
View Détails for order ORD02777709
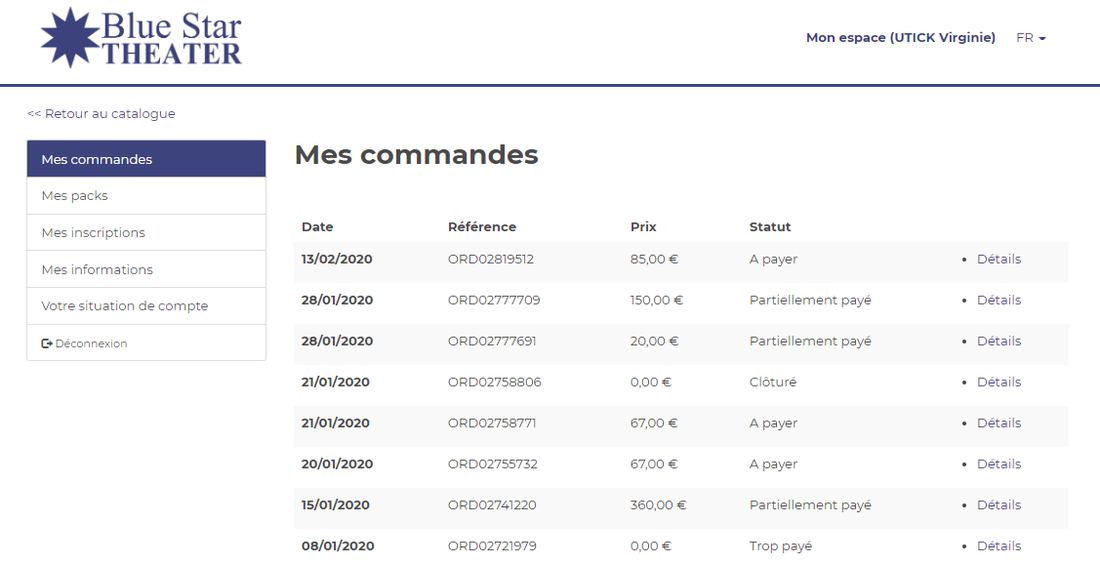[x=998, y=300]
